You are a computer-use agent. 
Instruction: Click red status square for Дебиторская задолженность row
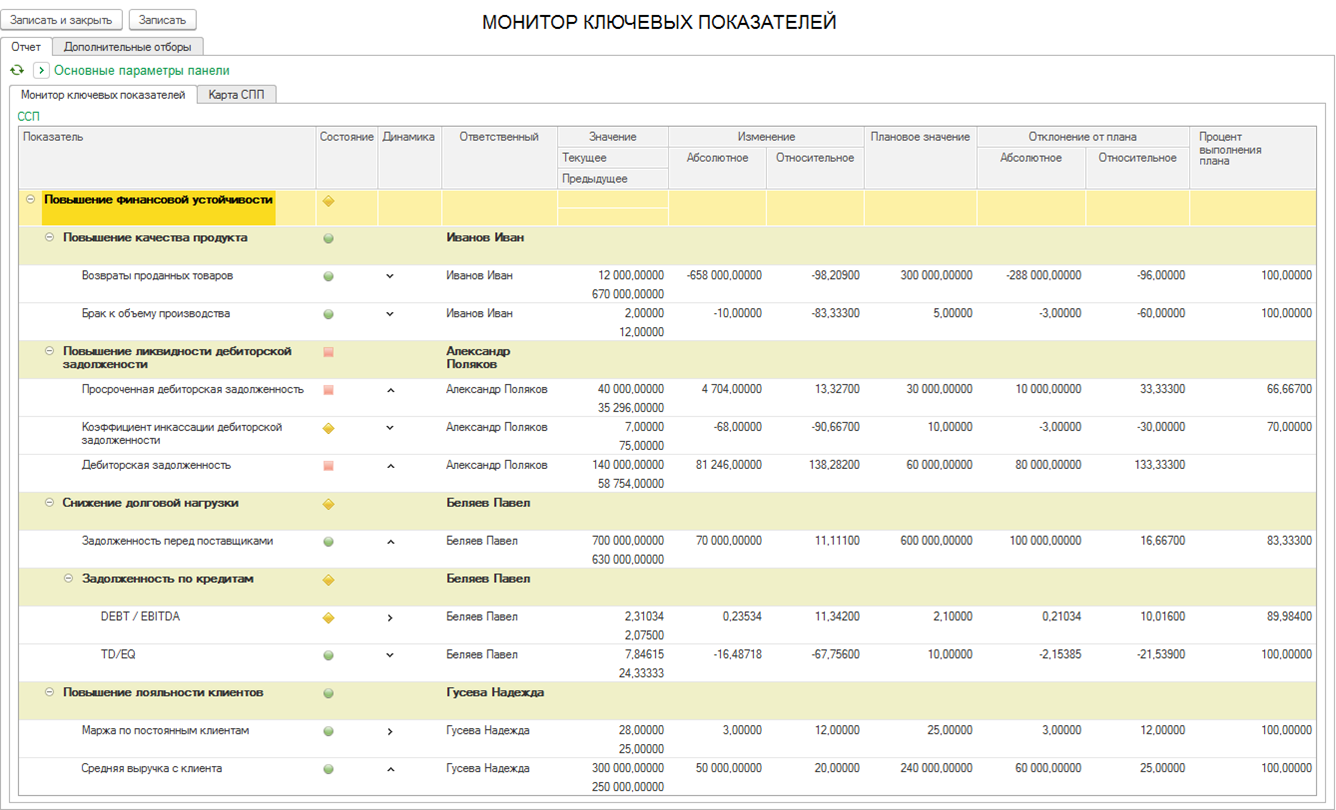point(328,466)
